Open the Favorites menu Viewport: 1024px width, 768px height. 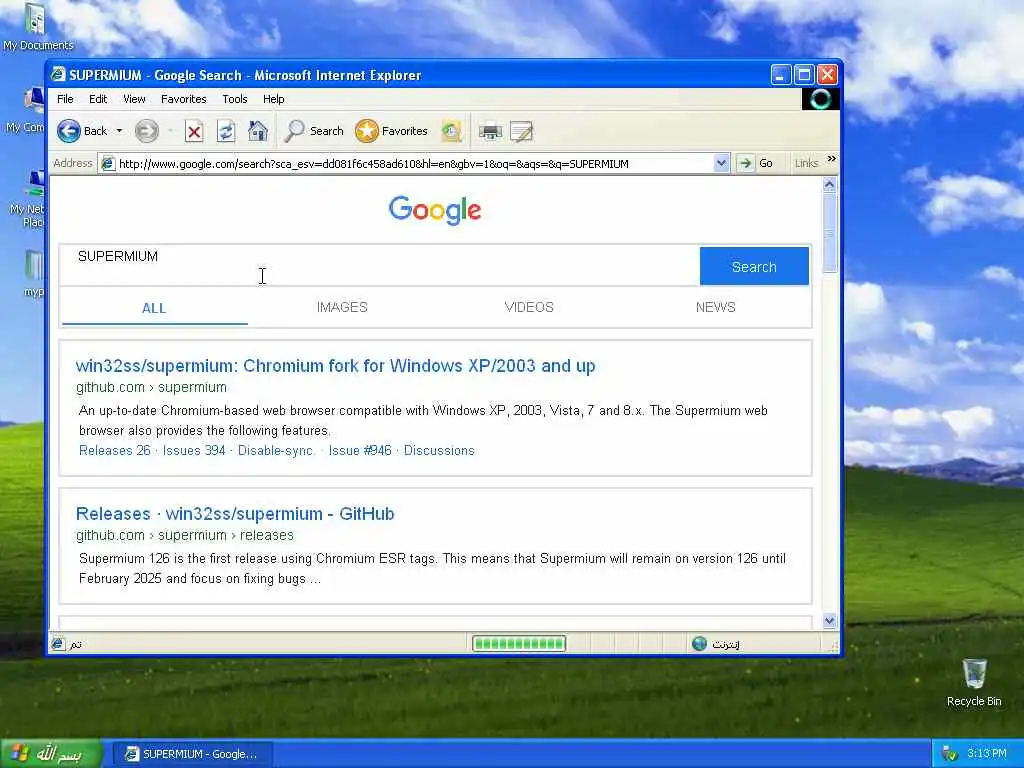coord(184,99)
